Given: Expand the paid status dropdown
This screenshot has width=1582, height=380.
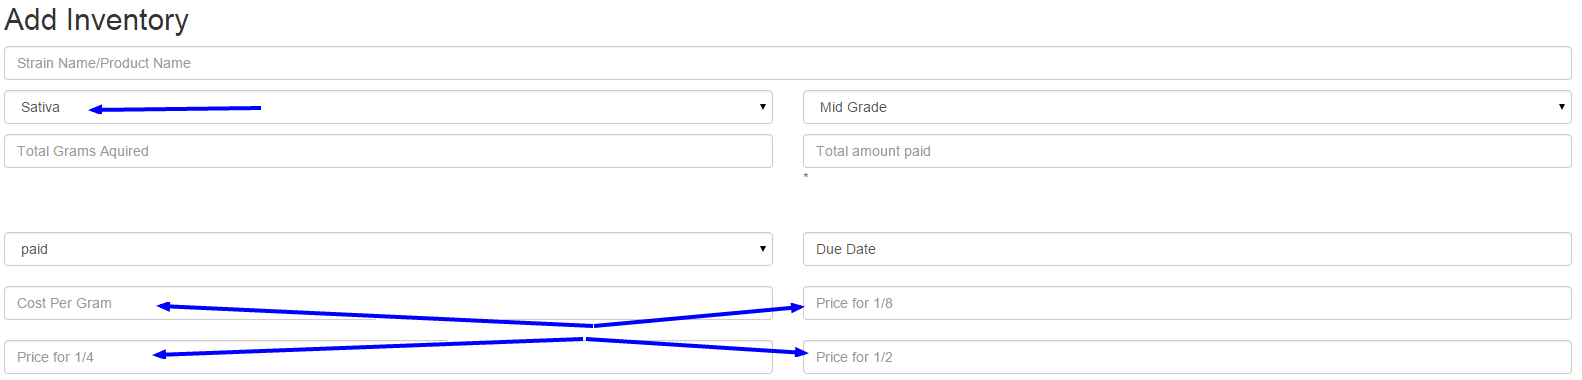Looking at the screenshot, I should tap(388, 249).
